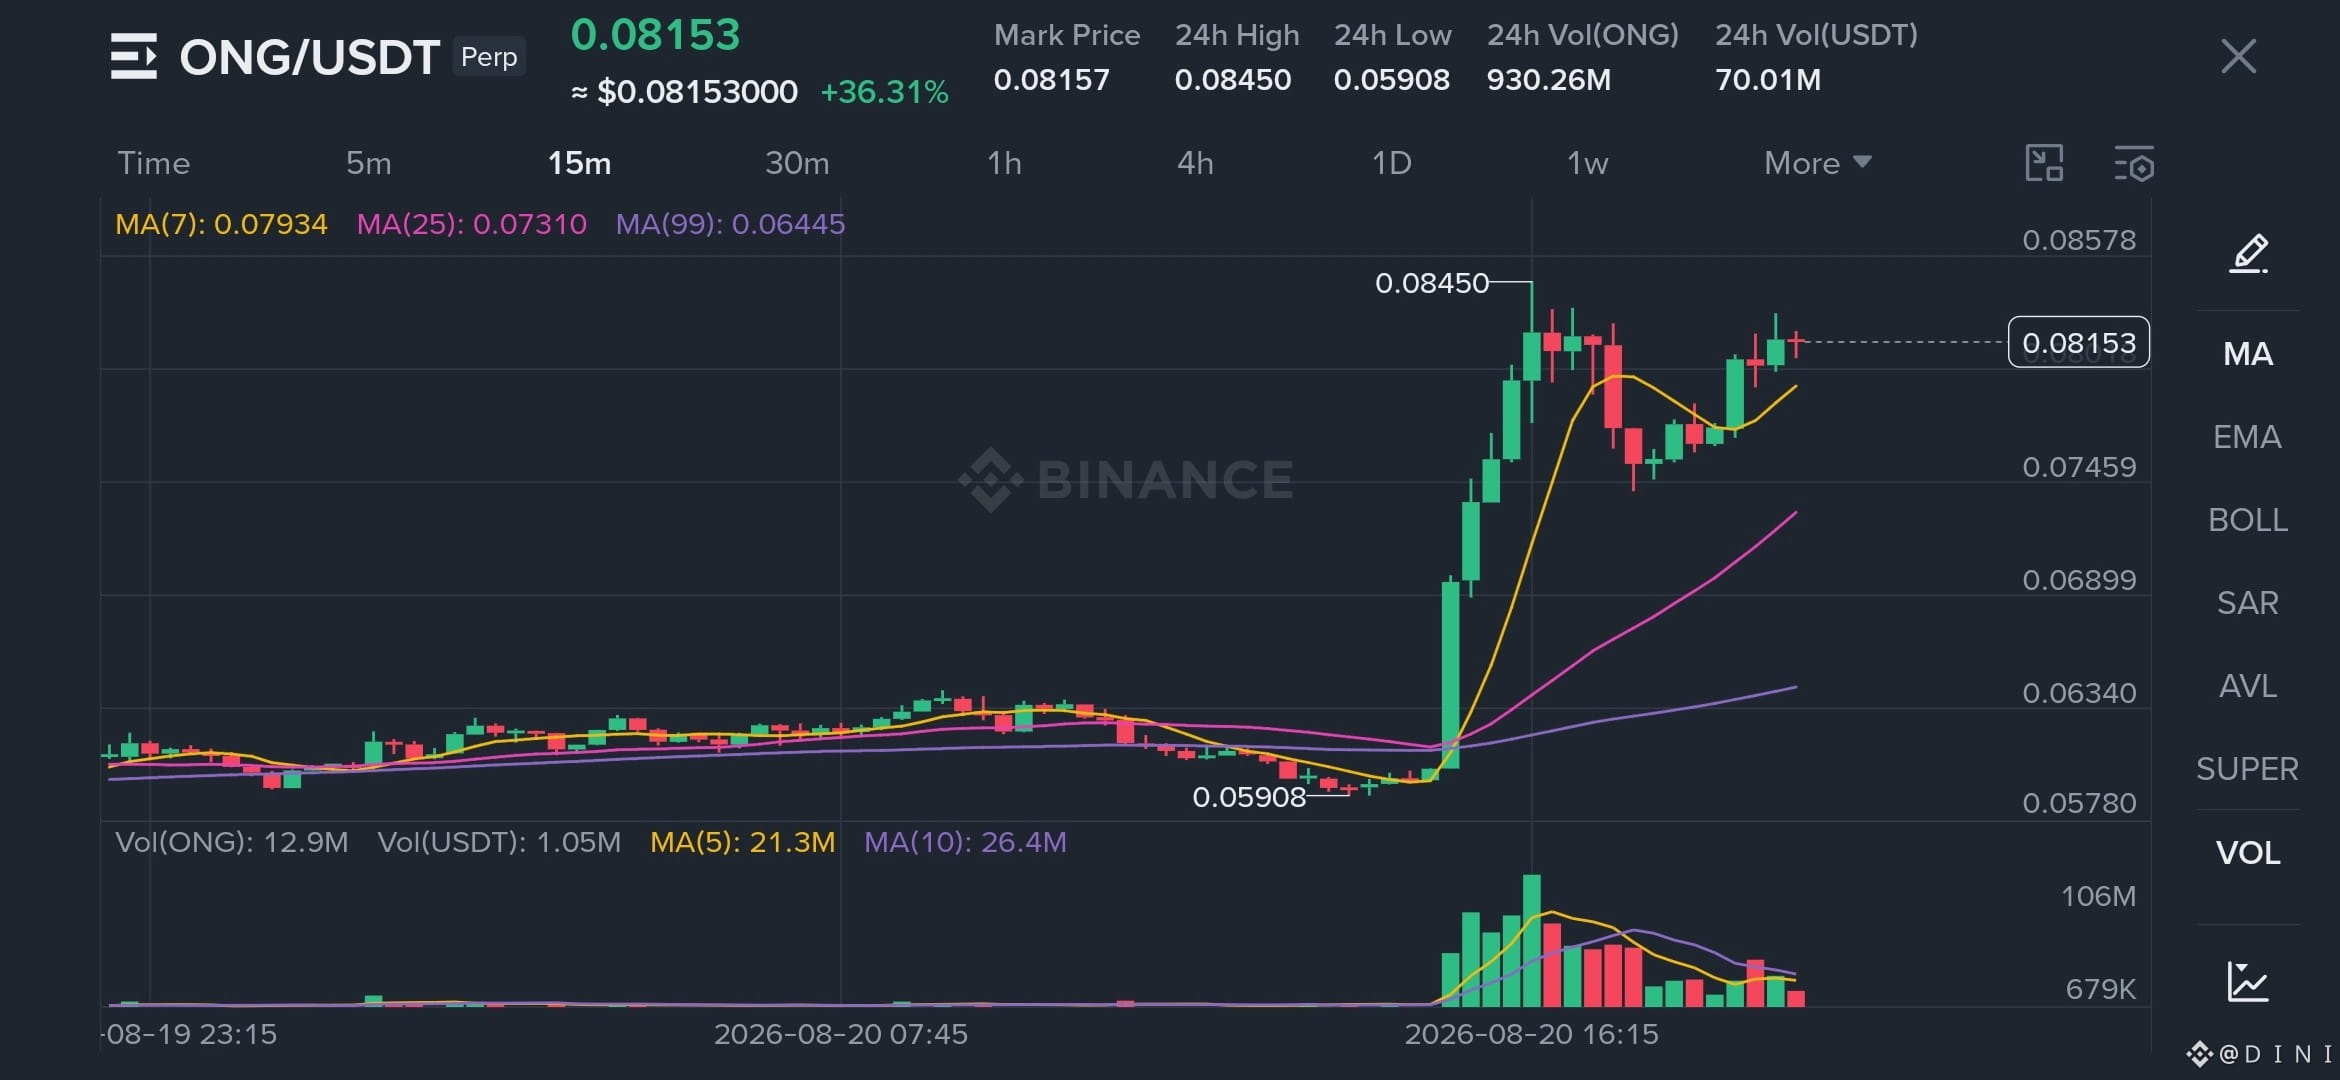Screen dimensions: 2340x1080
Task: Click the 0.05908 low price marker
Action: (x=1249, y=797)
